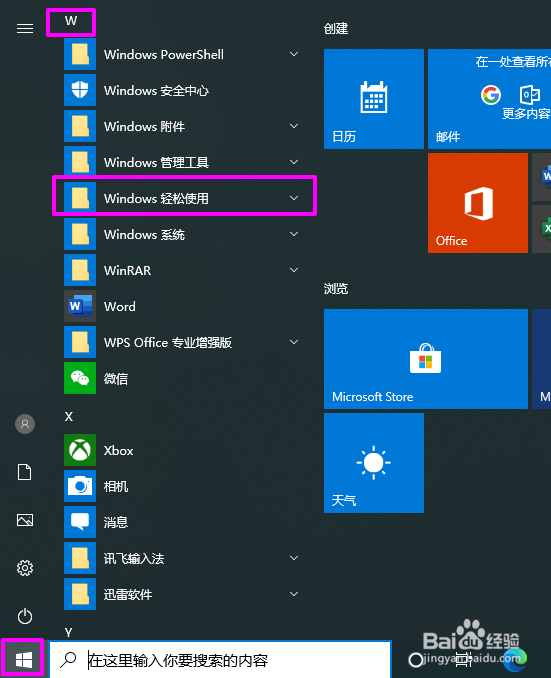Click the Windows 安全中心 label

tap(156, 90)
